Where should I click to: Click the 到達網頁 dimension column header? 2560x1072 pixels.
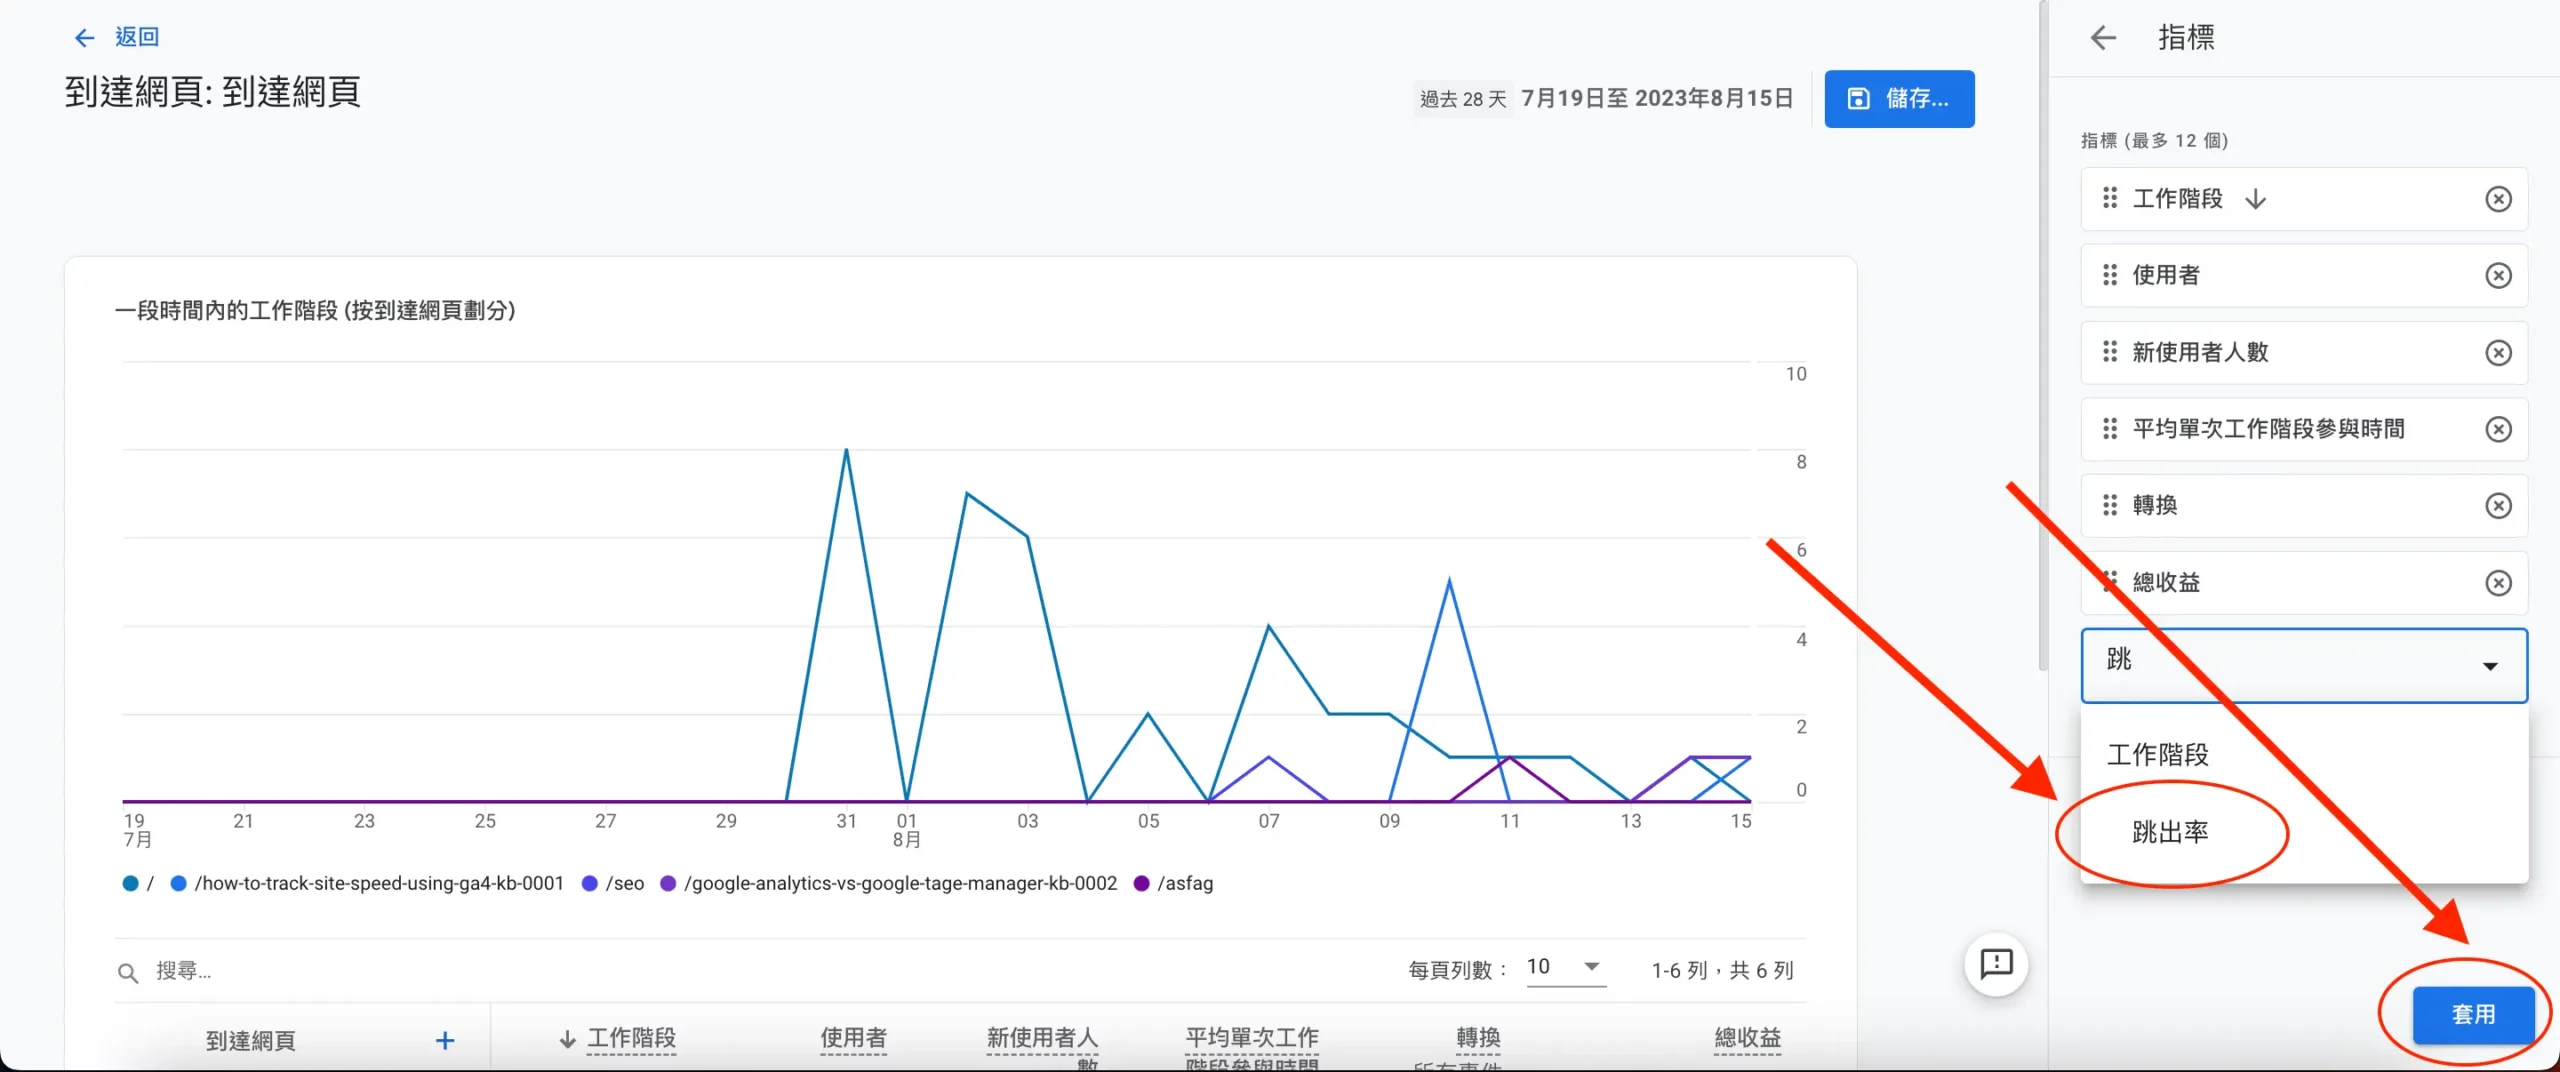coord(251,1041)
